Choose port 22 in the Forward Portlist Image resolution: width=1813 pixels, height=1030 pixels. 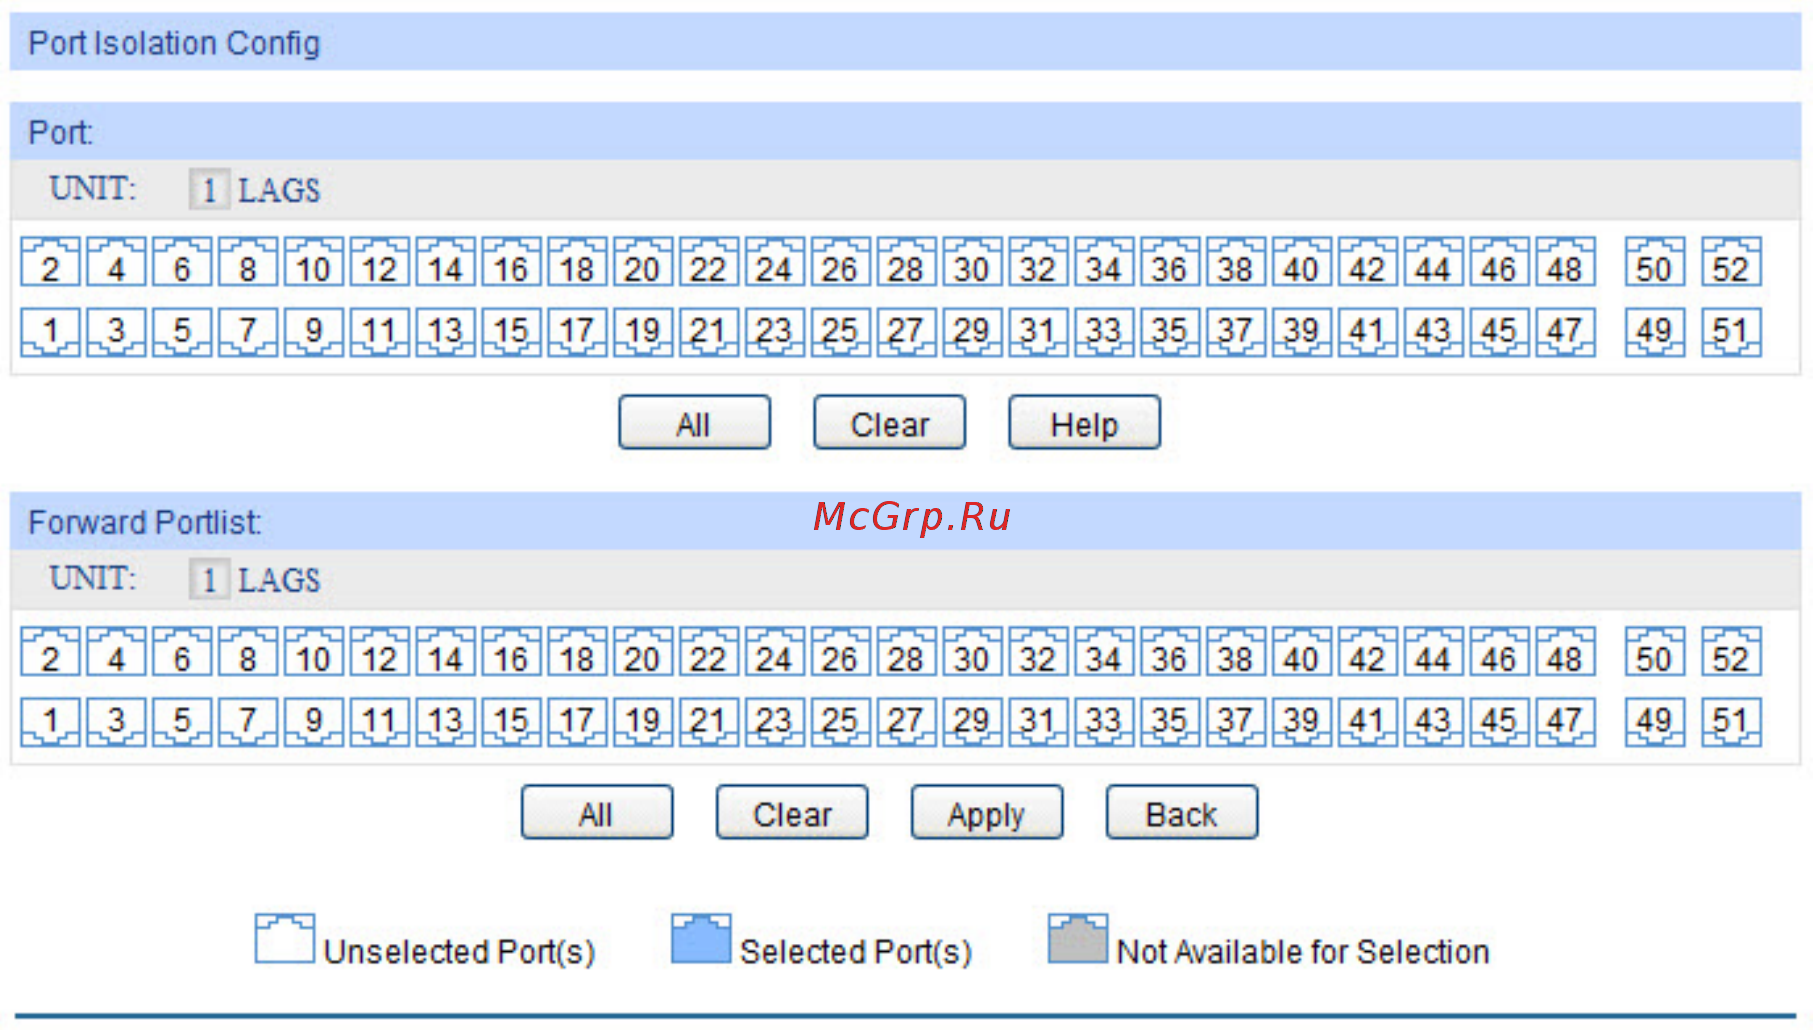709,653
